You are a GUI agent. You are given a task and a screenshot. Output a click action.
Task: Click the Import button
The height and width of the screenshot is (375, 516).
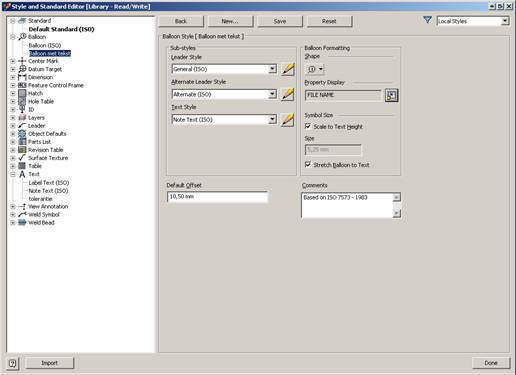pyautogui.click(x=49, y=363)
